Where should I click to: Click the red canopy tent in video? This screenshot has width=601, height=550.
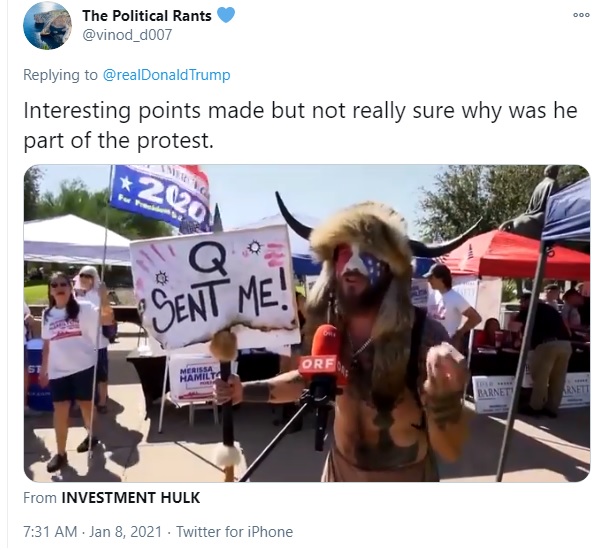514,254
